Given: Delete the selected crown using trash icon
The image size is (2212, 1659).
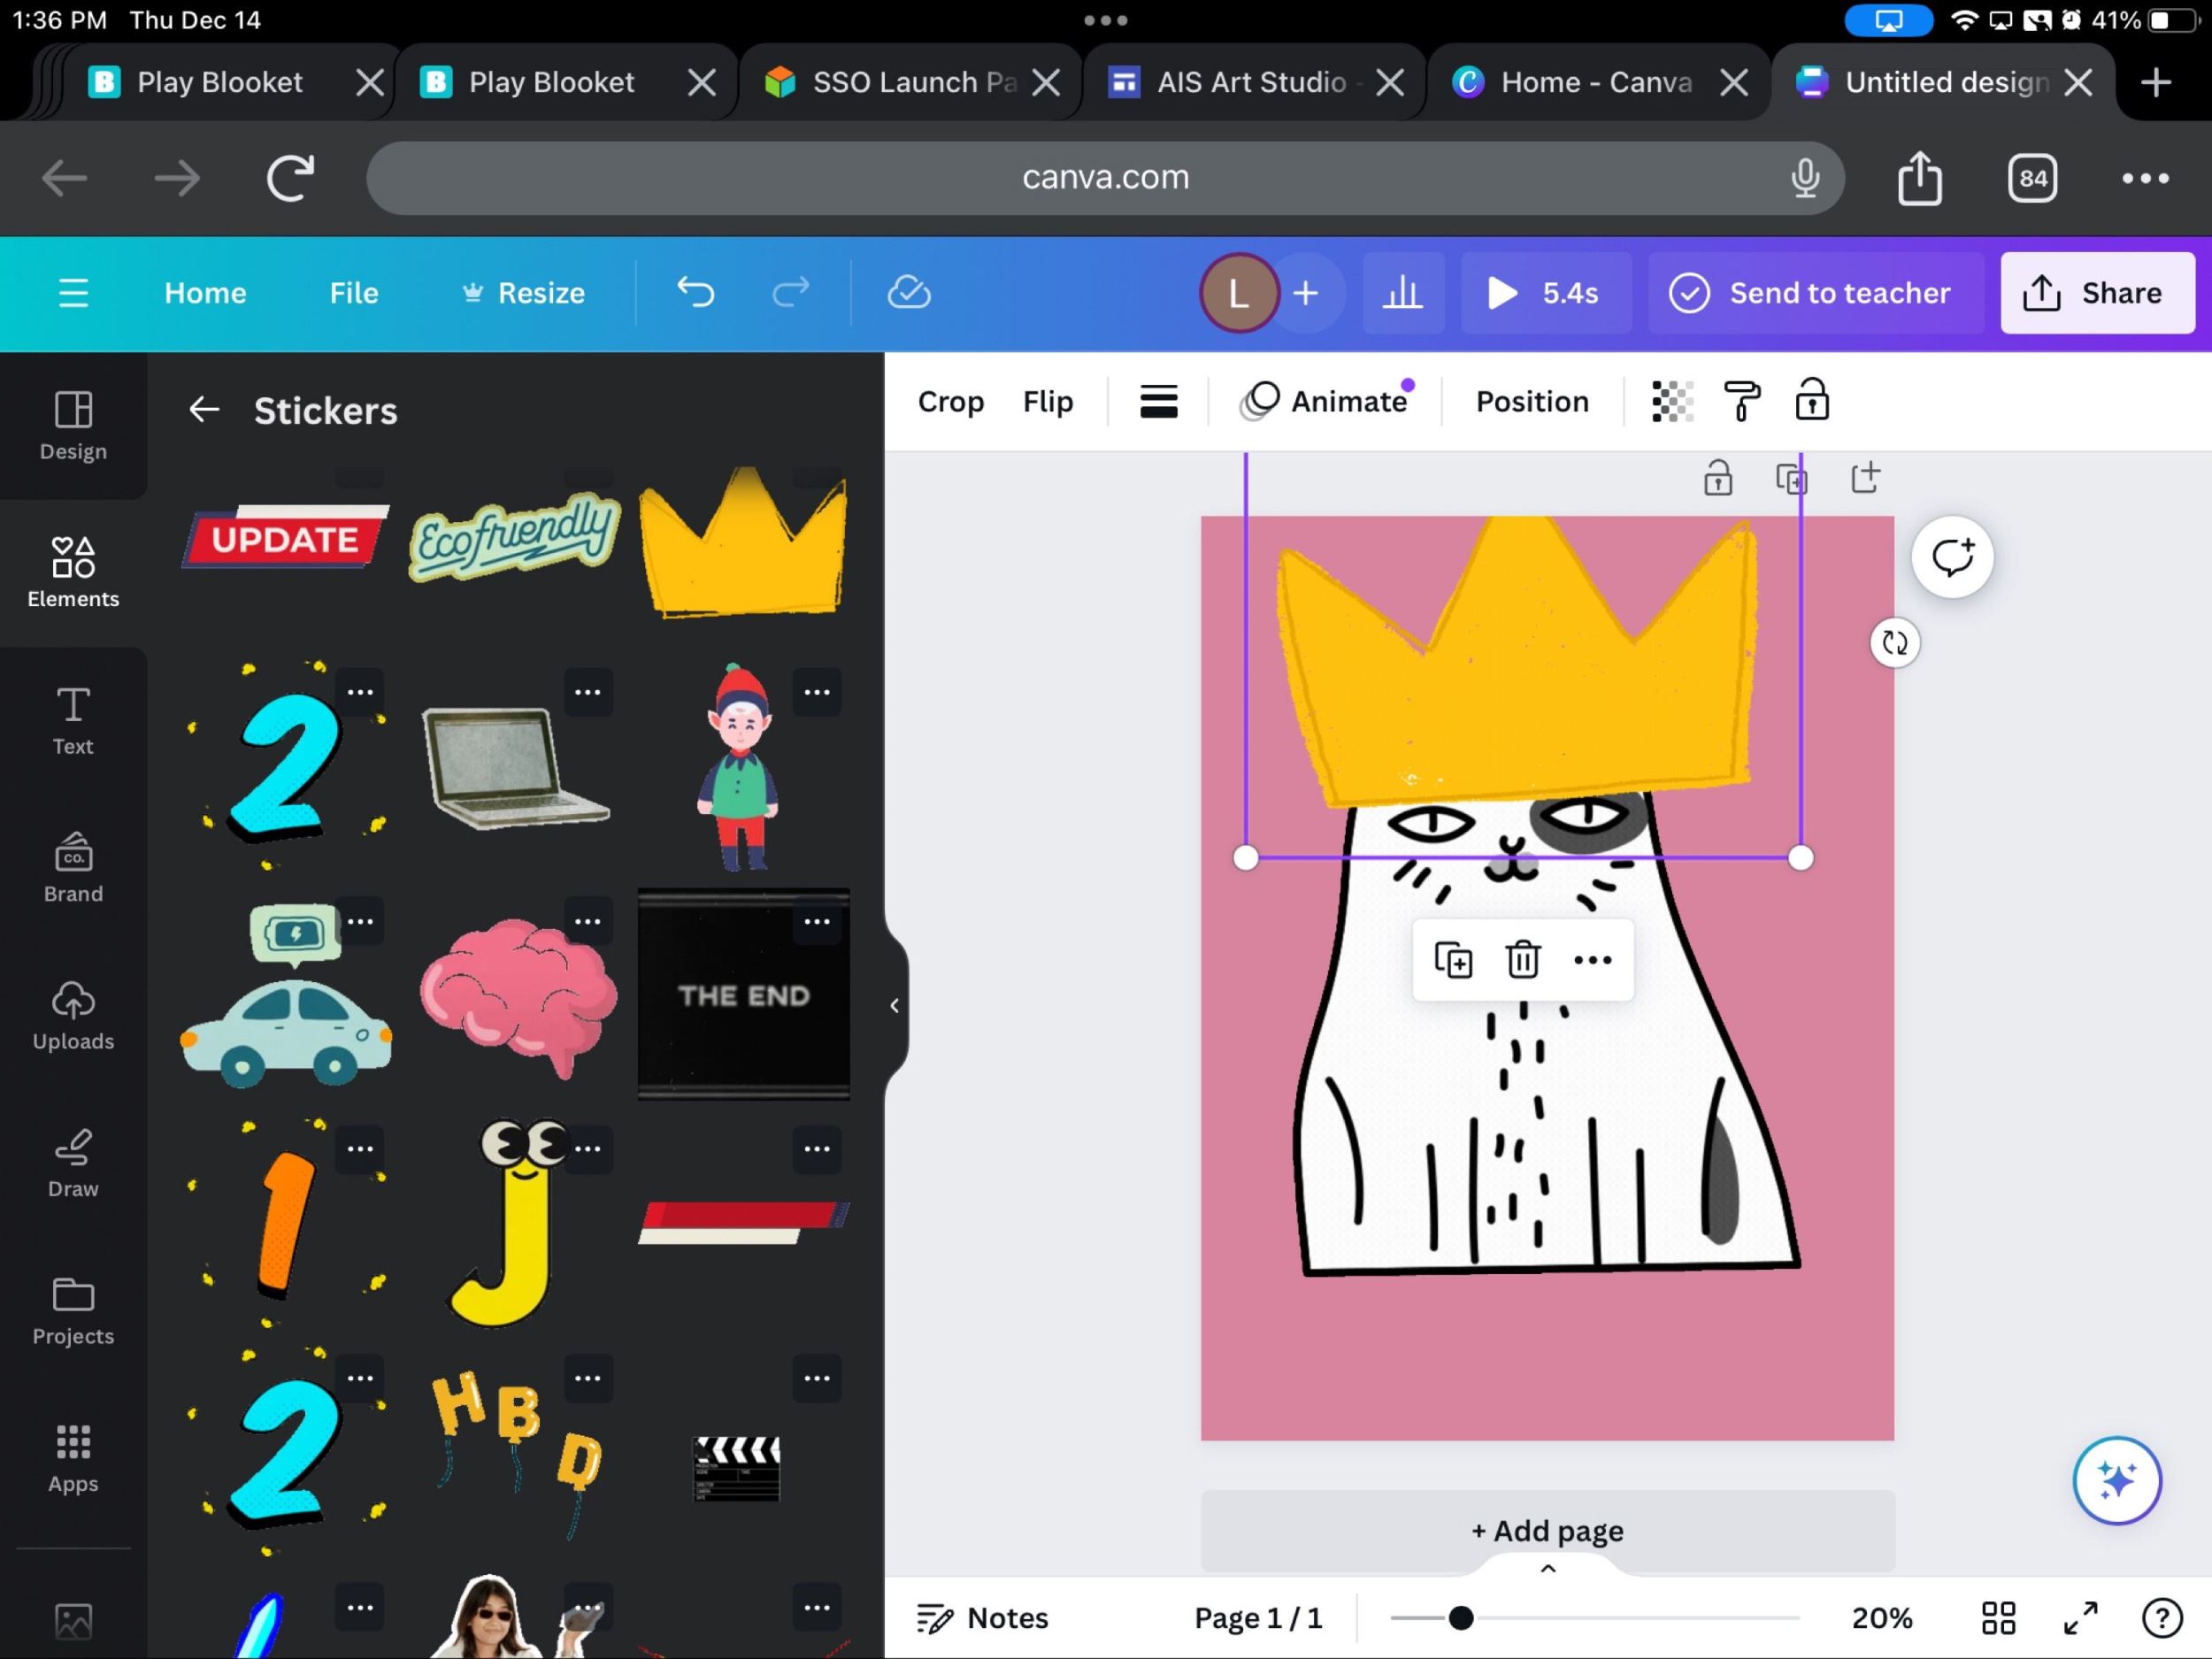Looking at the screenshot, I should 1522,960.
